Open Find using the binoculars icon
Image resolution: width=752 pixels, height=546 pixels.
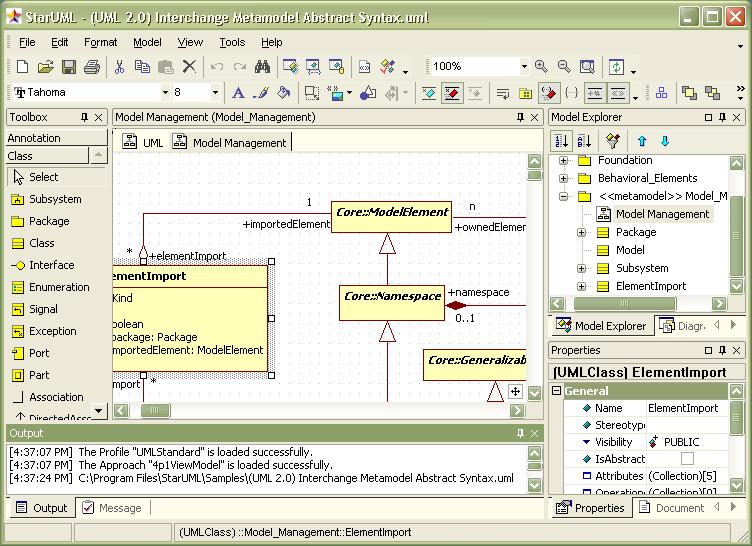click(262, 67)
